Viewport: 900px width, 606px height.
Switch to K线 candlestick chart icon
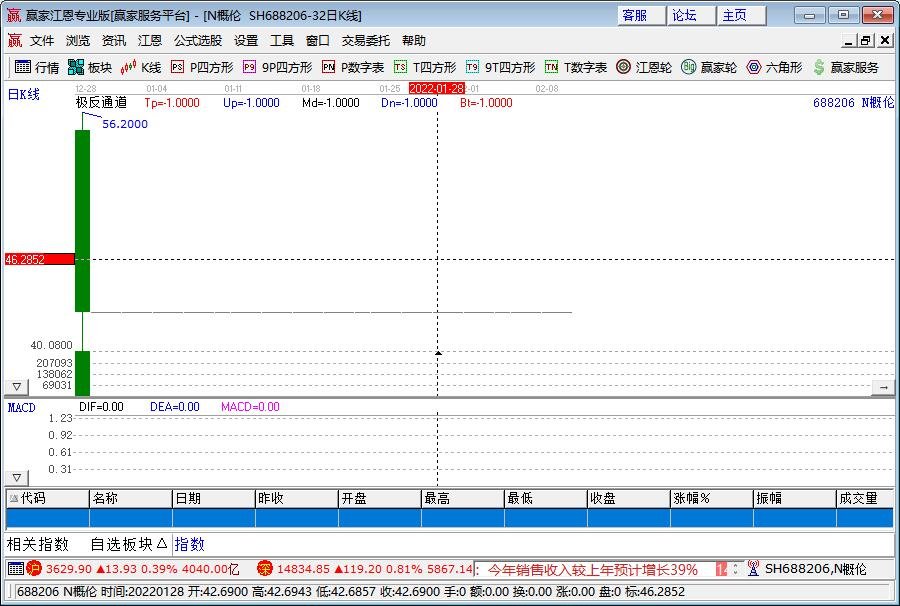pyautogui.click(x=141, y=67)
